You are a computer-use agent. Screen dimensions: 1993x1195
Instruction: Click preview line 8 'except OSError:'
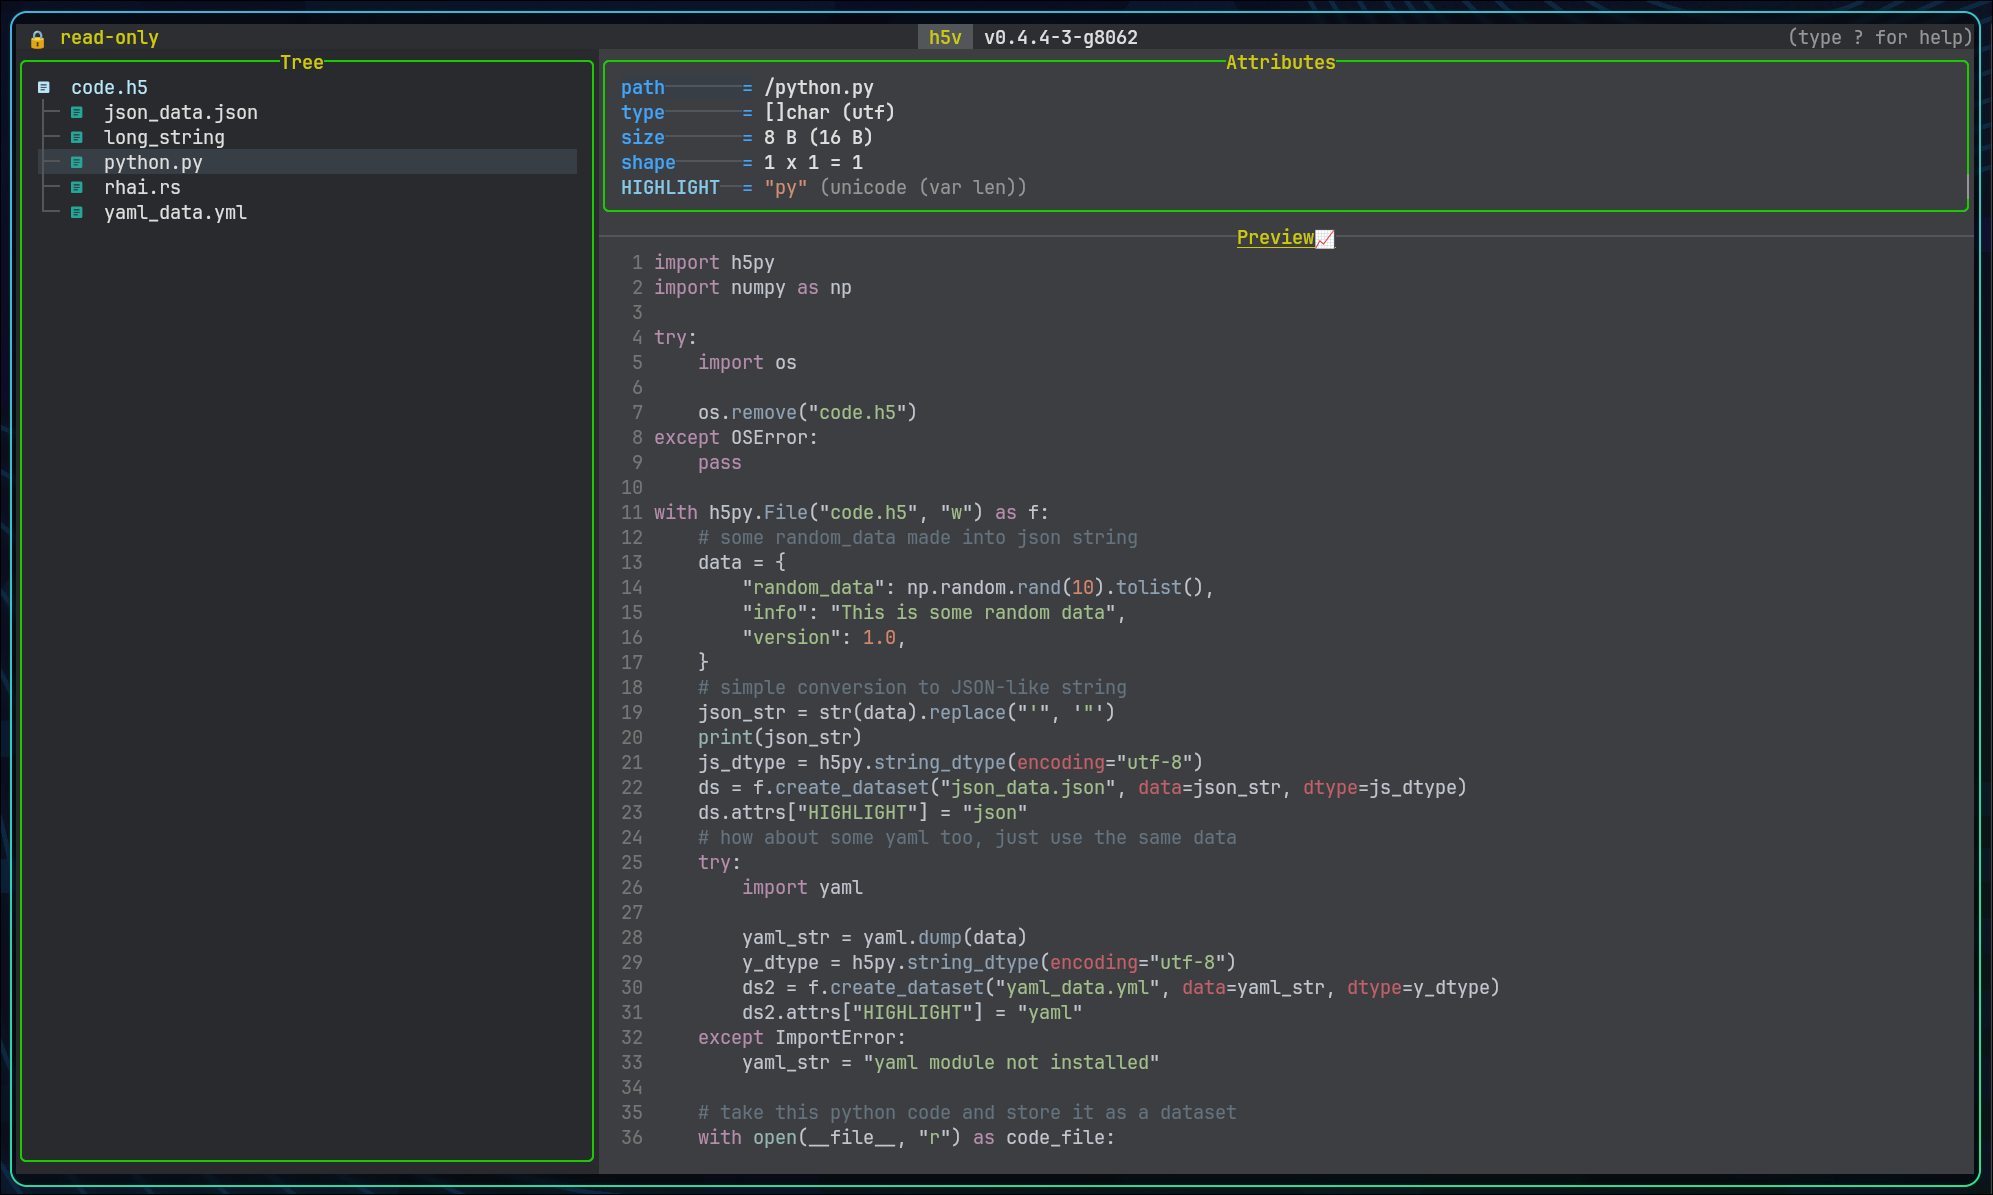pyautogui.click(x=736, y=437)
